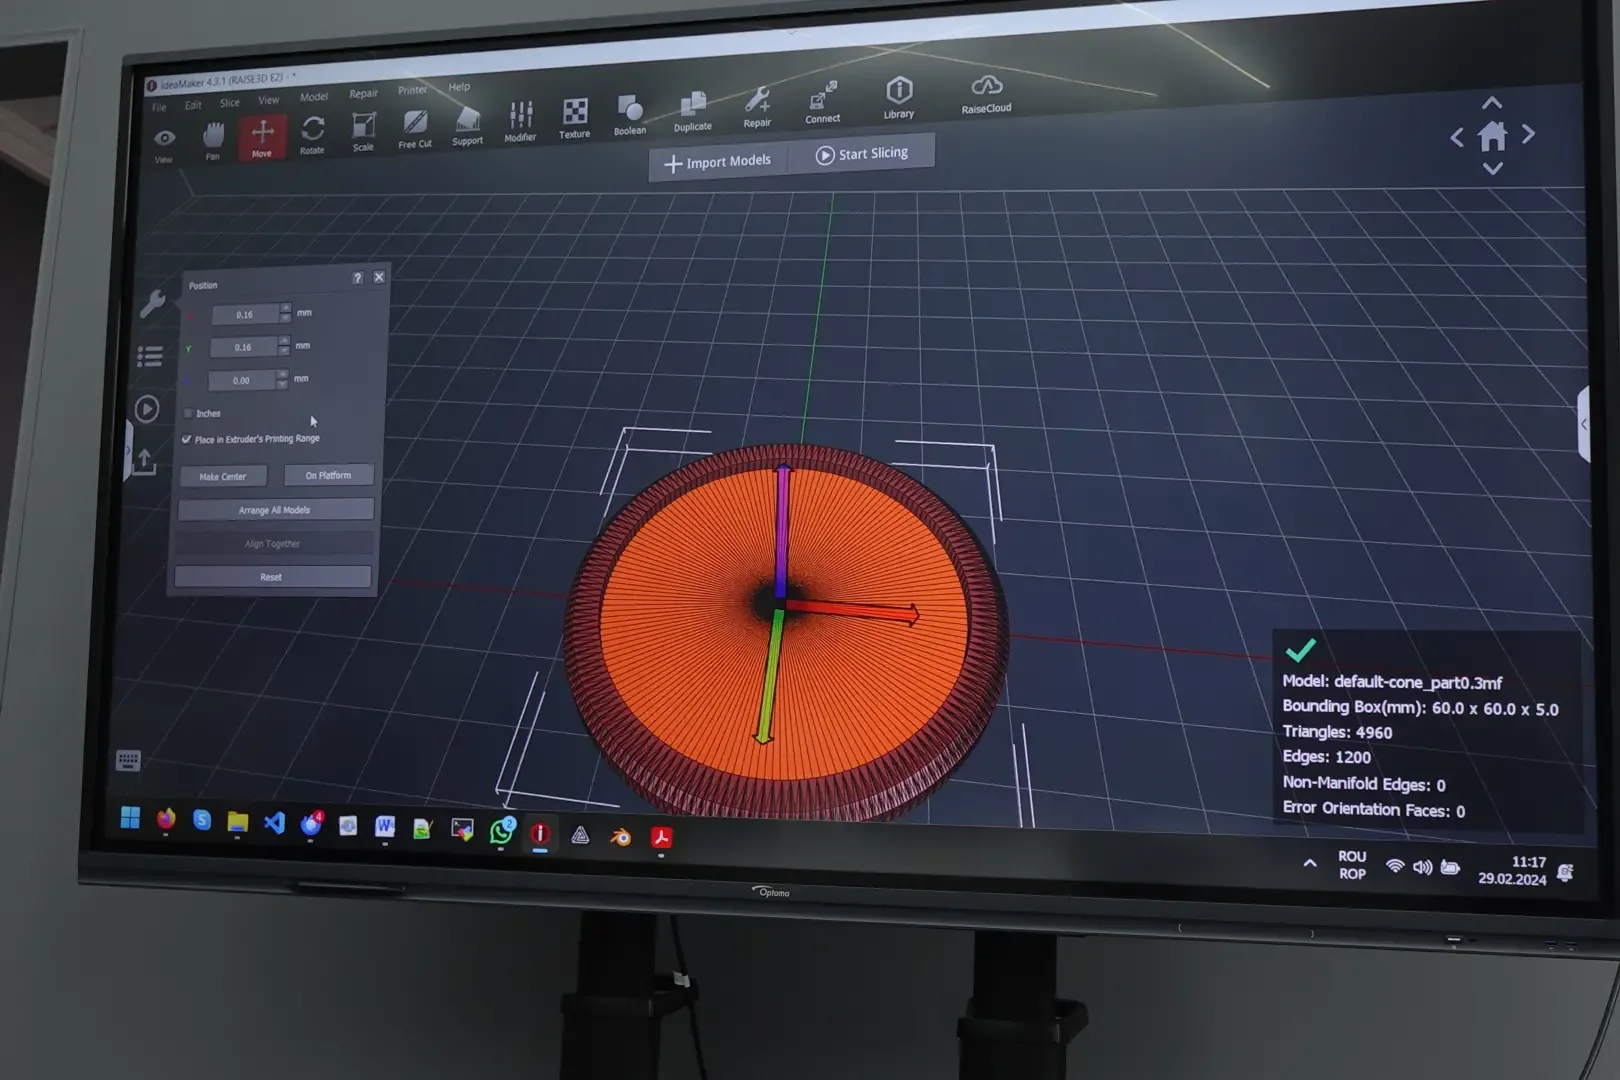The height and width of the screenshot is (1080, 1620).
Task: Select the View eye tool
Action: [165, 144]
